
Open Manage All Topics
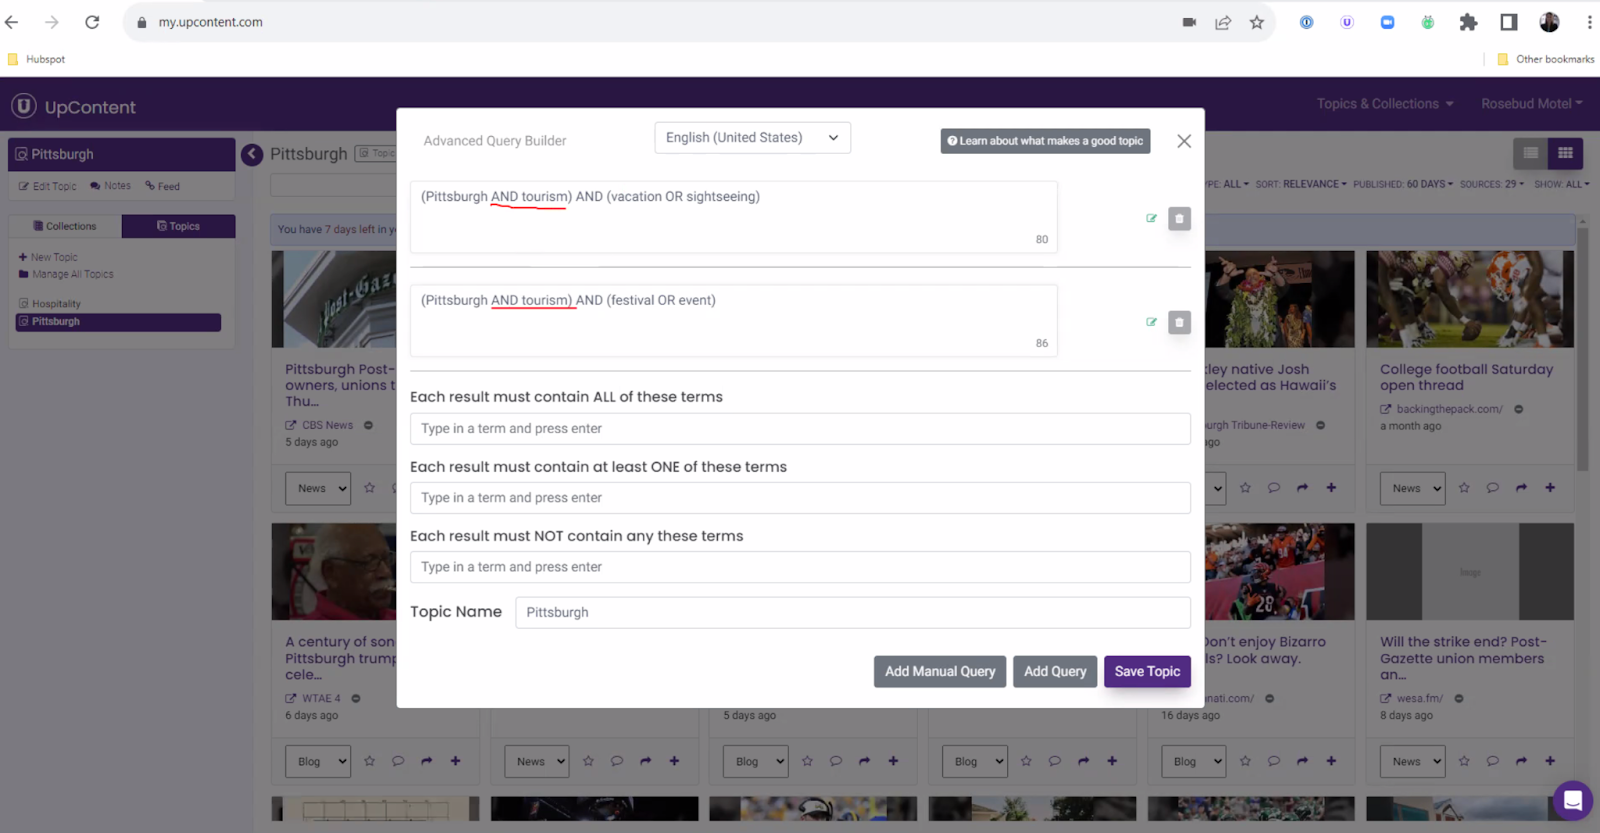coord(66,274)
